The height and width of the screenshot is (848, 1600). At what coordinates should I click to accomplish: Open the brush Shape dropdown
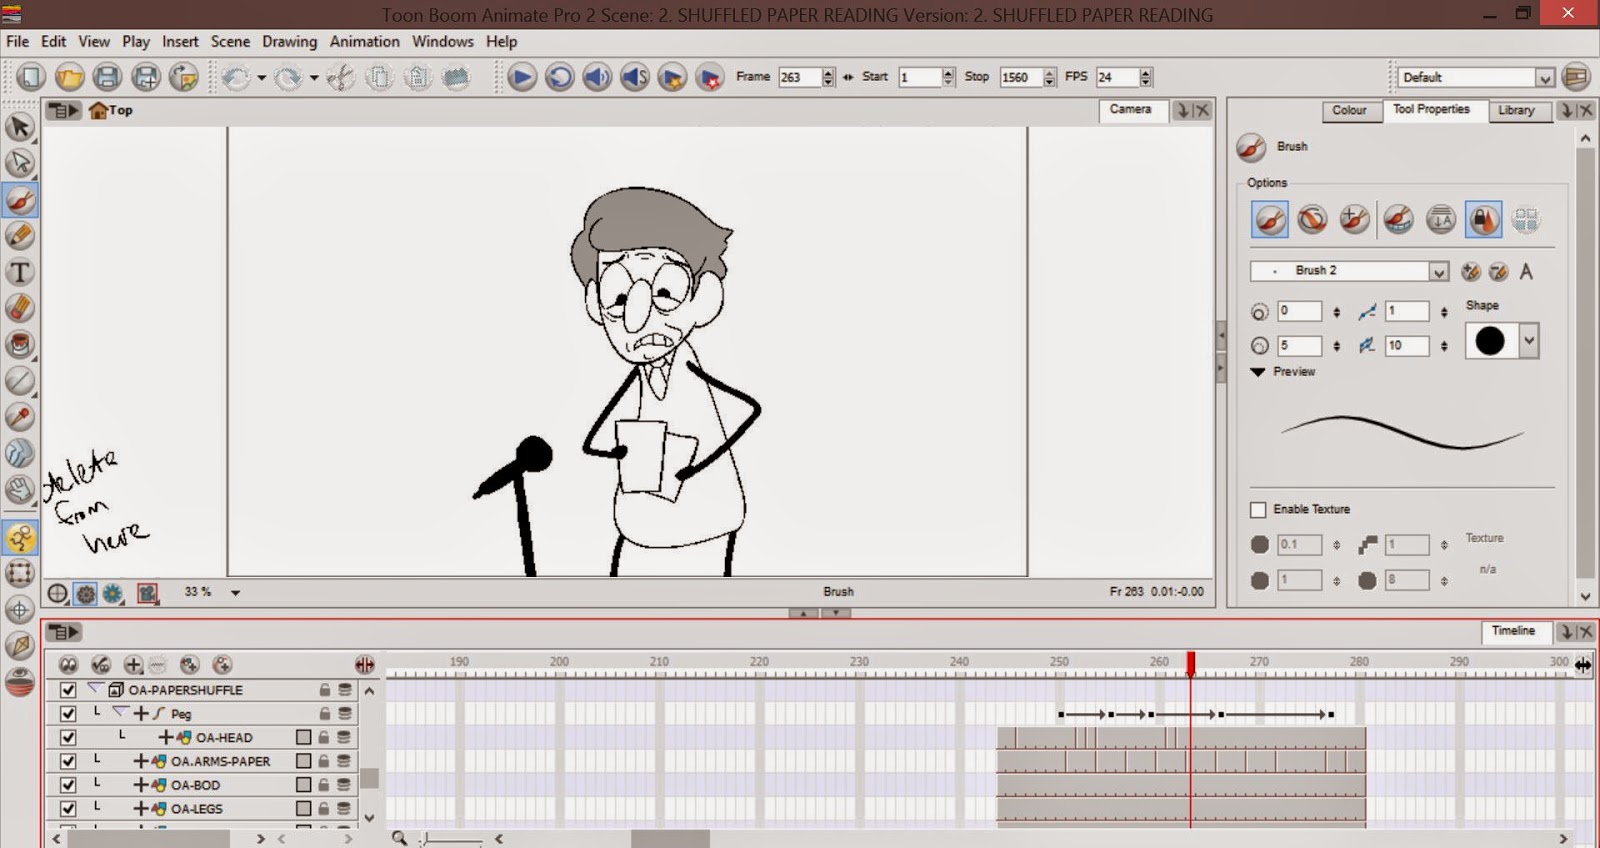(1529, 341)
